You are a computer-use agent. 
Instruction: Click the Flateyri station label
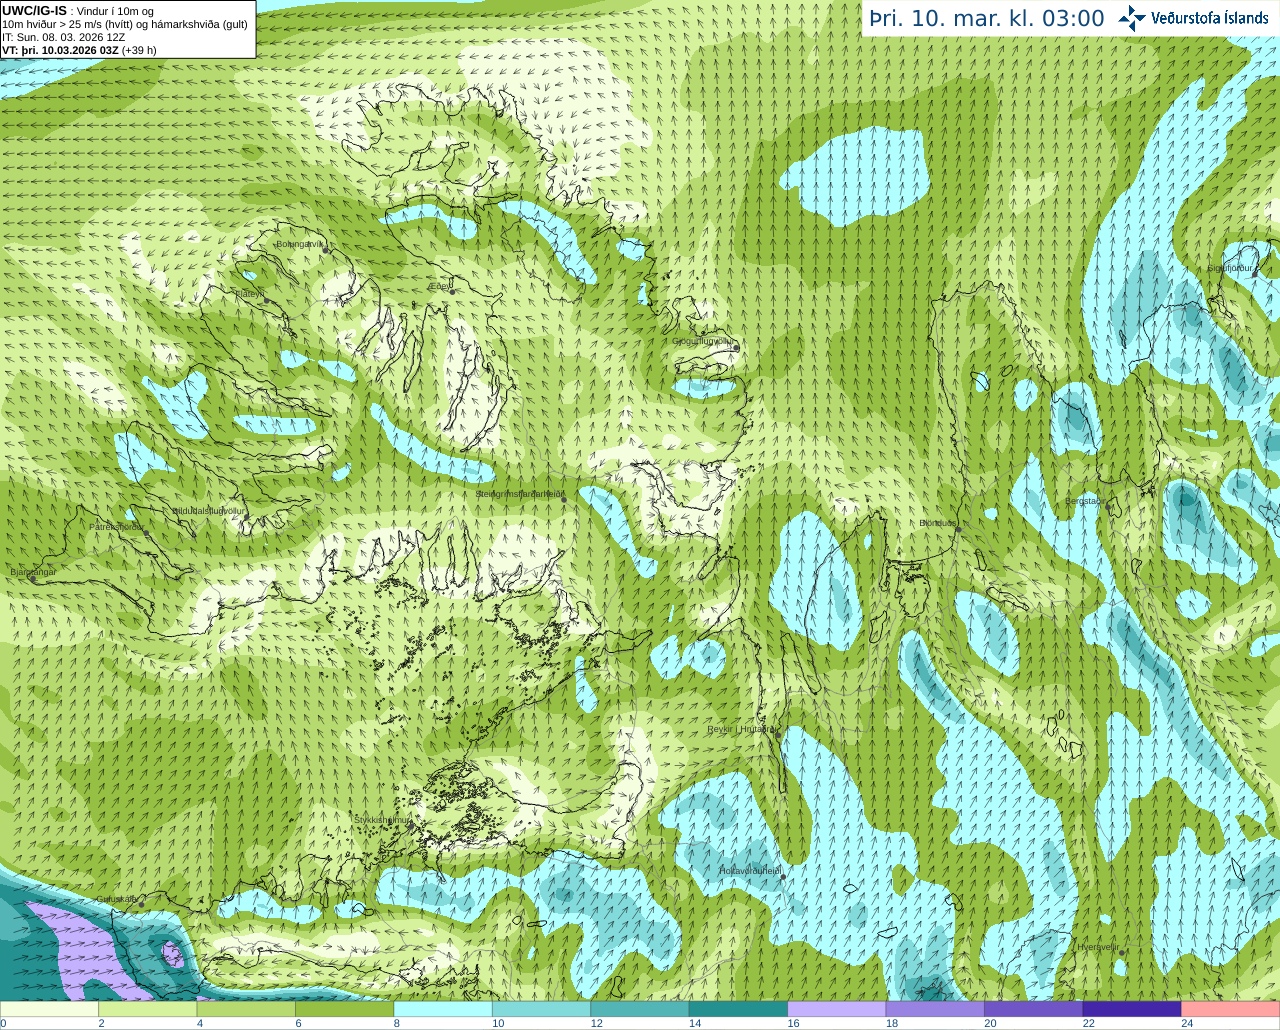(249, 294)
